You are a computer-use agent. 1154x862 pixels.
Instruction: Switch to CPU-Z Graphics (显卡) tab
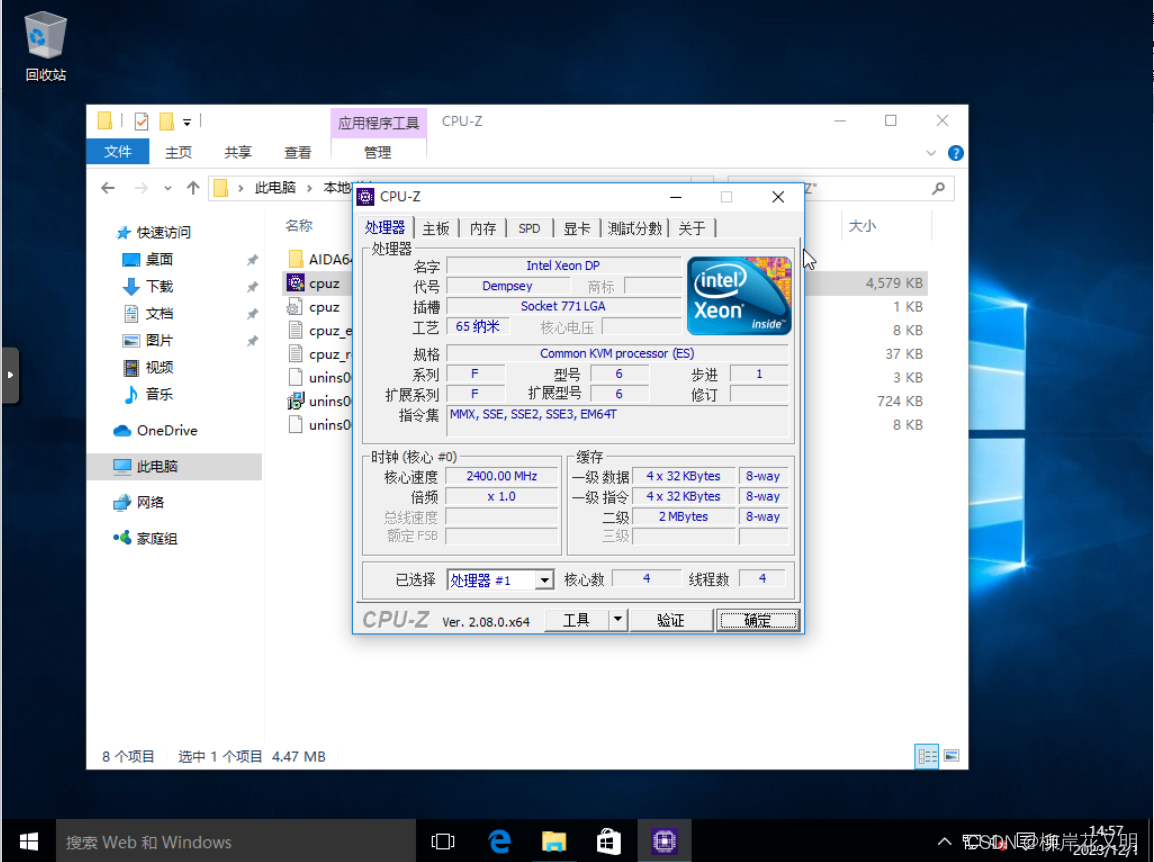coord(576,228)
